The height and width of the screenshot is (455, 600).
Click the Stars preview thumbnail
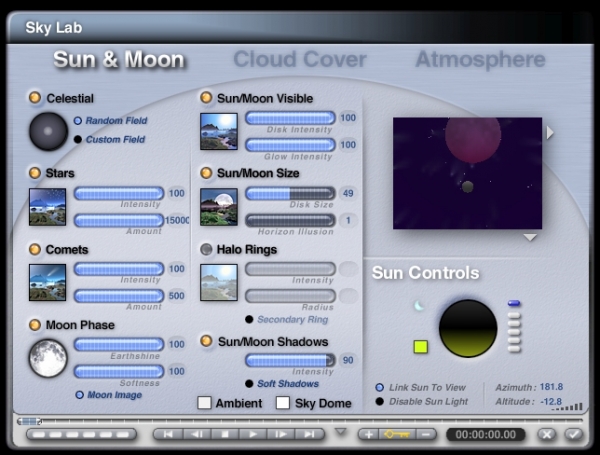(47, 207)
